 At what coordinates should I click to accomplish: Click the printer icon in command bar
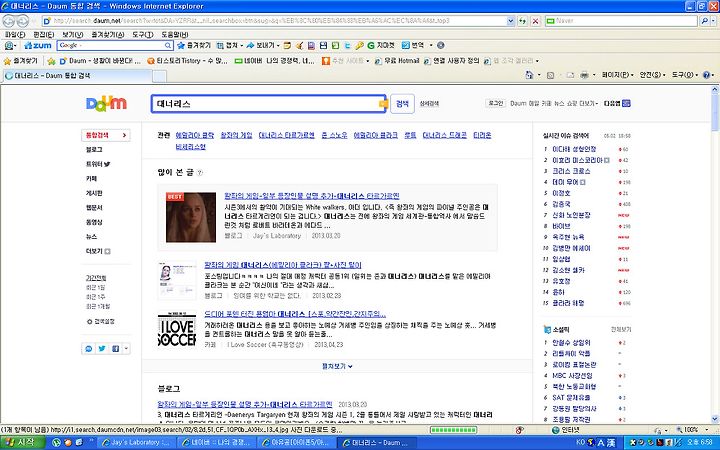click(x=584, y=74)
